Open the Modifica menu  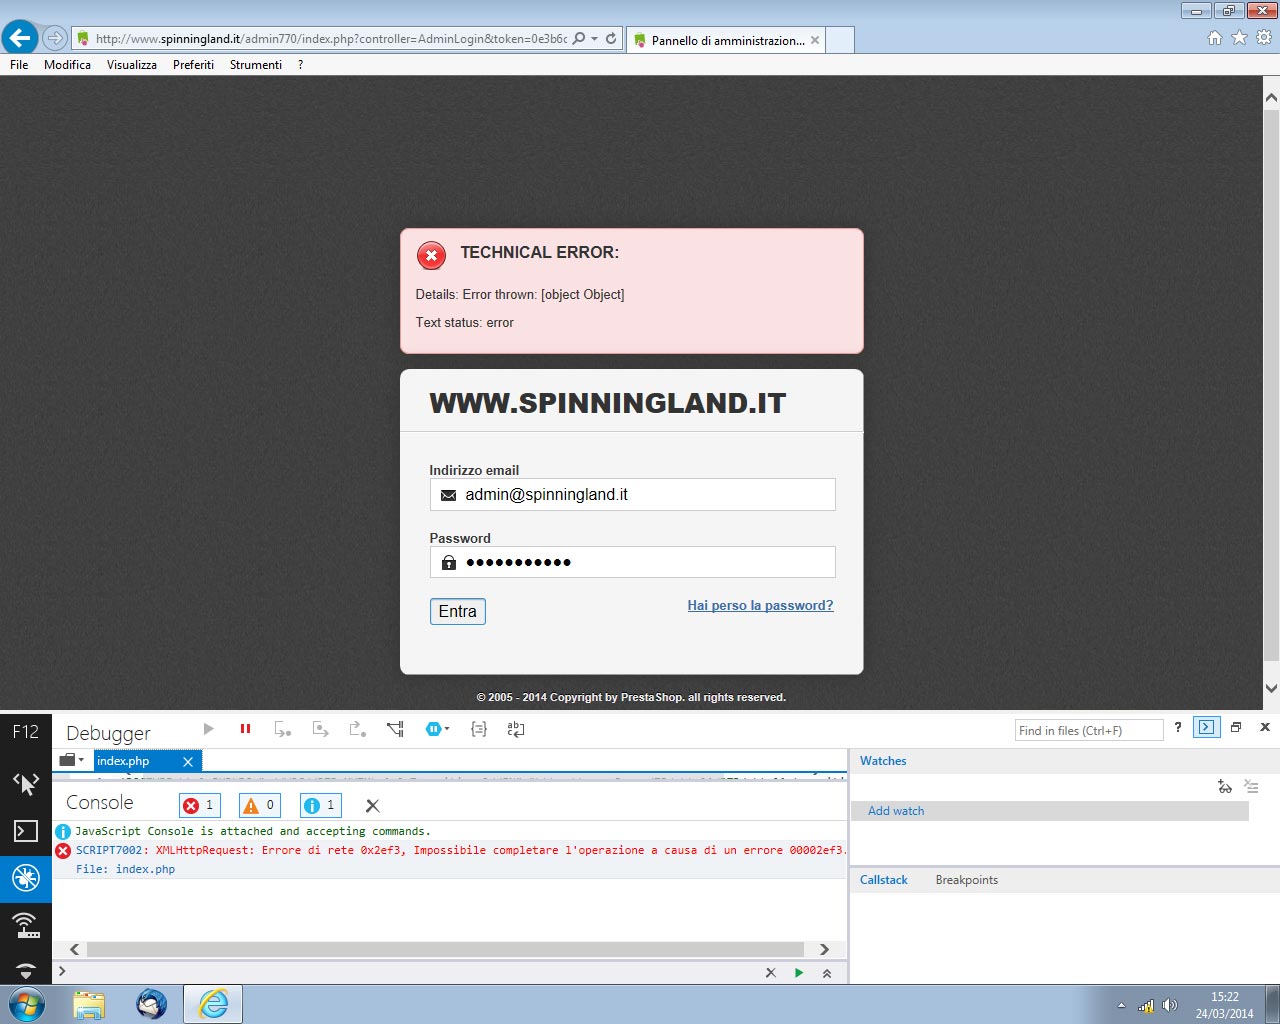point(67,64)
